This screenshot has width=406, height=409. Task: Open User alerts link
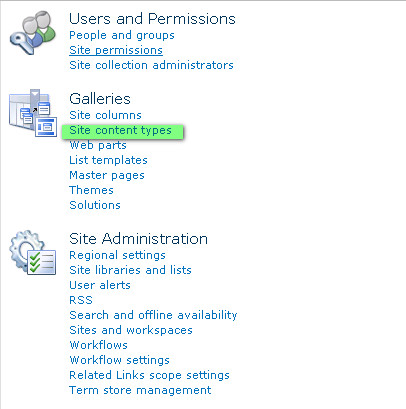[x=100, y=285]
